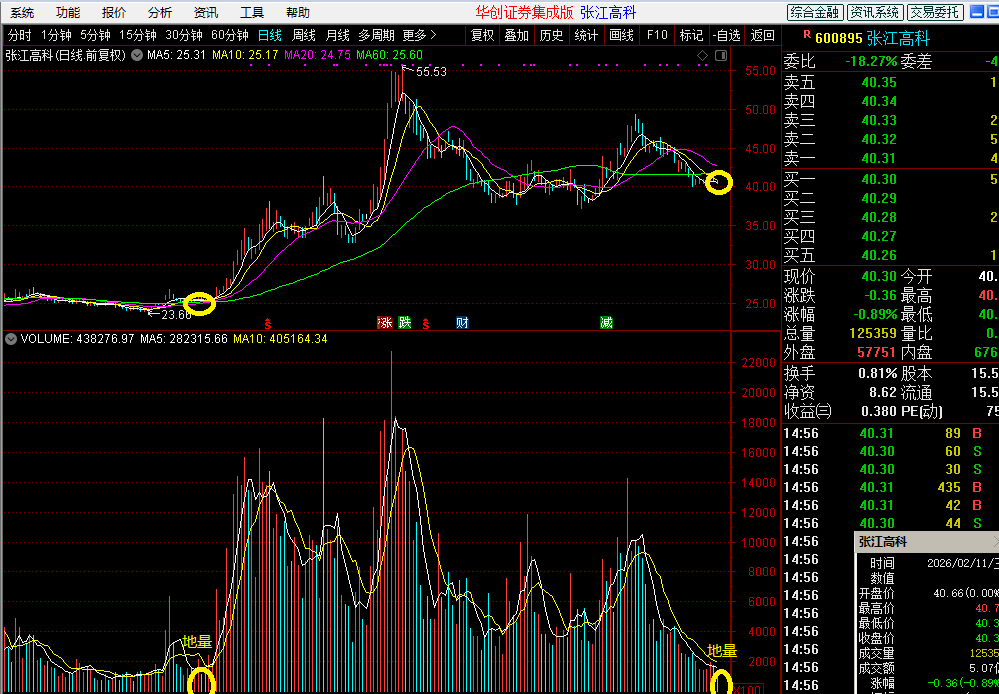
Task: Expand the main chart indicator dropdown arrow
Action: tap(136, 55)
